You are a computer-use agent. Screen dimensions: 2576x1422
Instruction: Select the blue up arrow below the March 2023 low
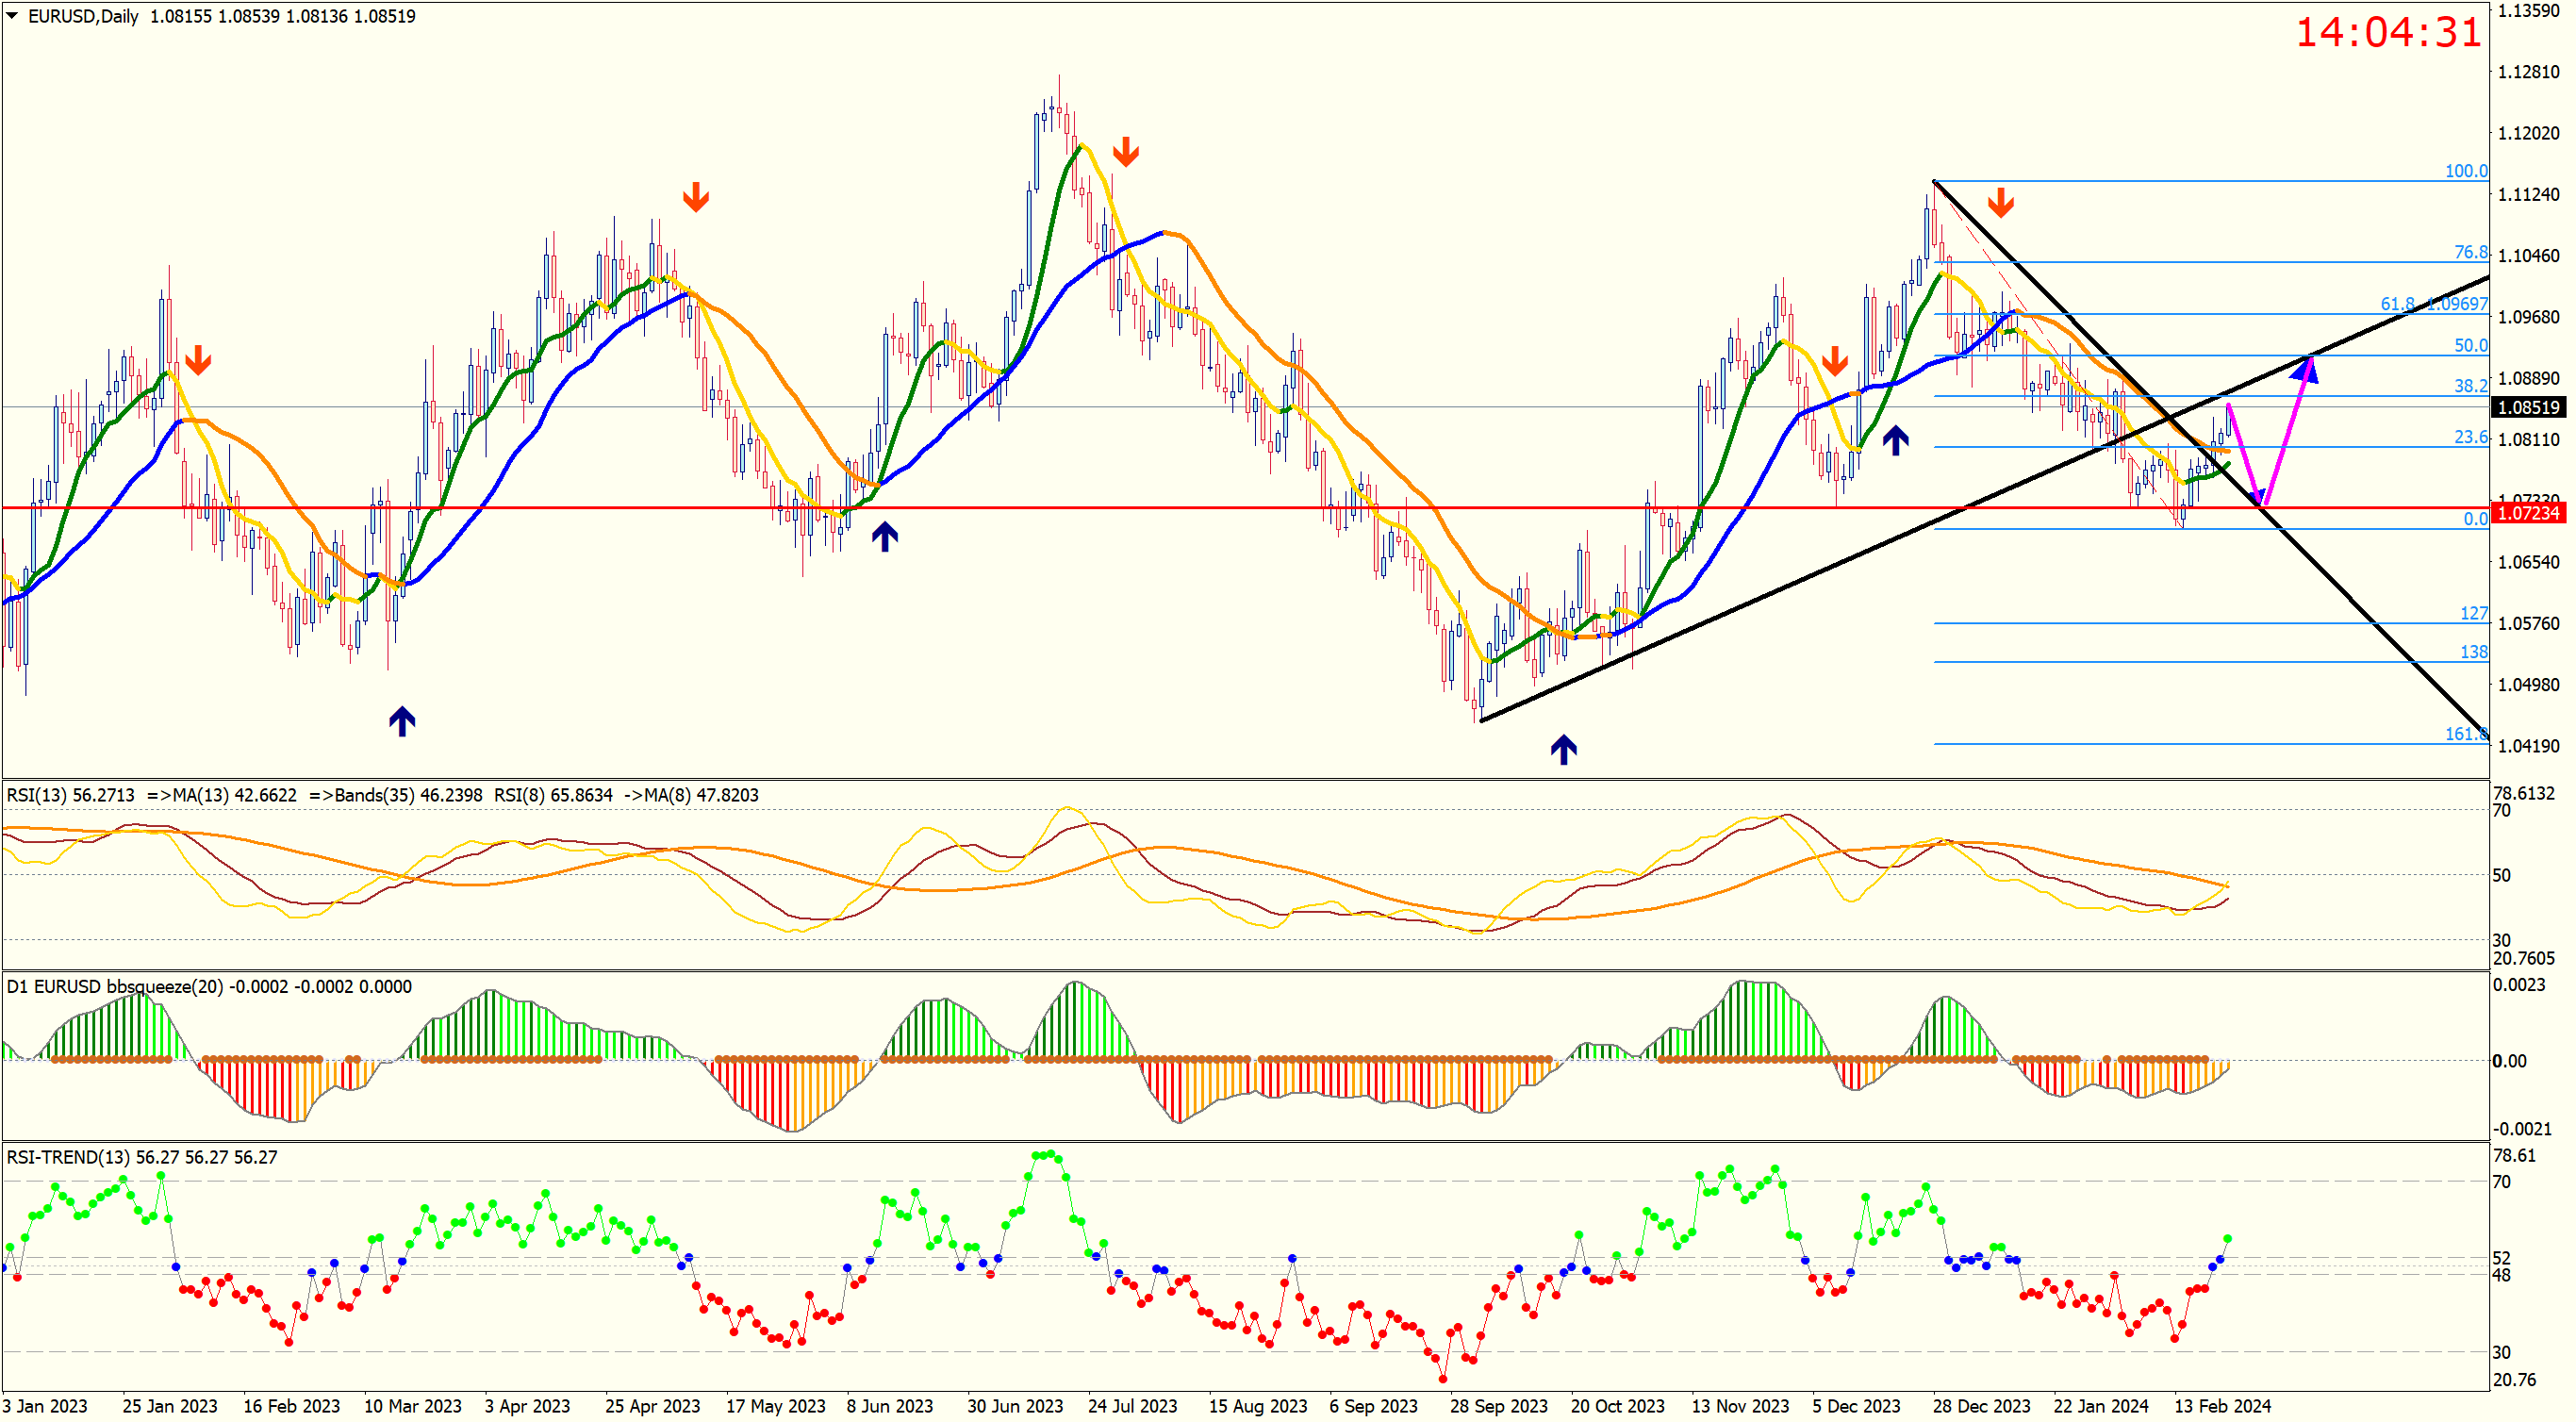pyautogui.click(x=402, y=720)
